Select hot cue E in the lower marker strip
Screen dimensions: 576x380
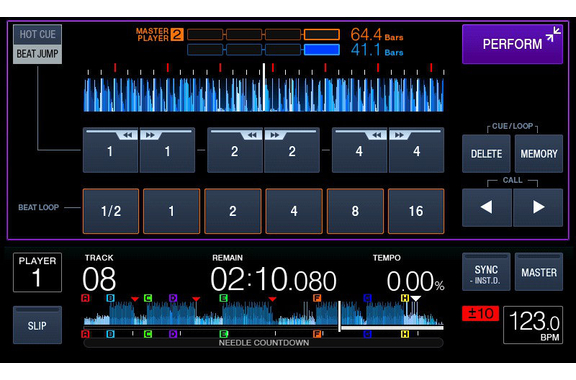coord(223,334)
